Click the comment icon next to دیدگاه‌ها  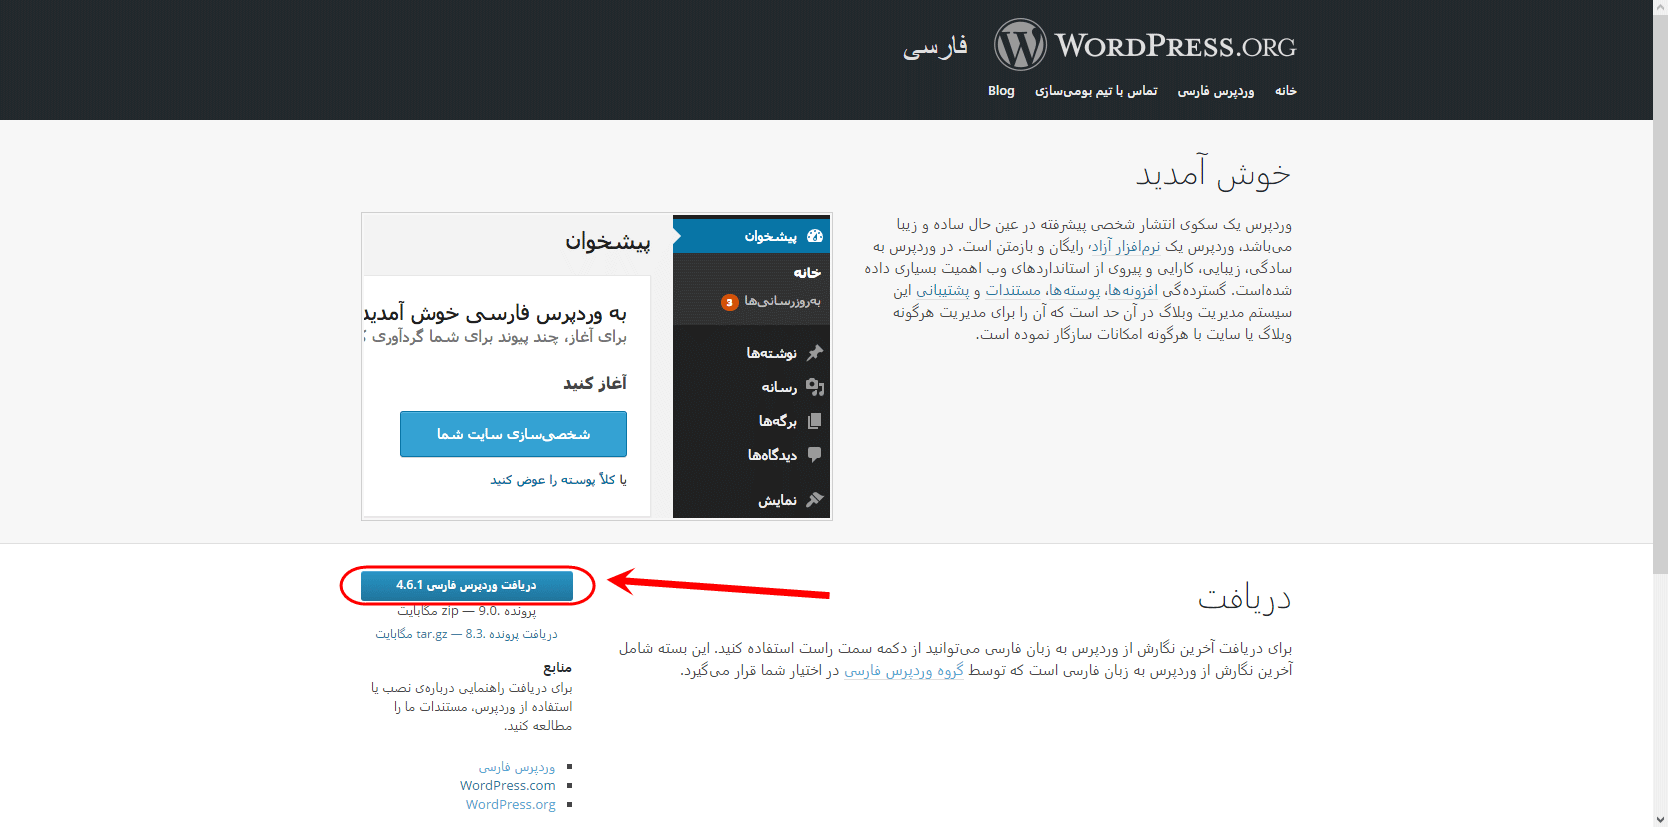coord(815,455)
